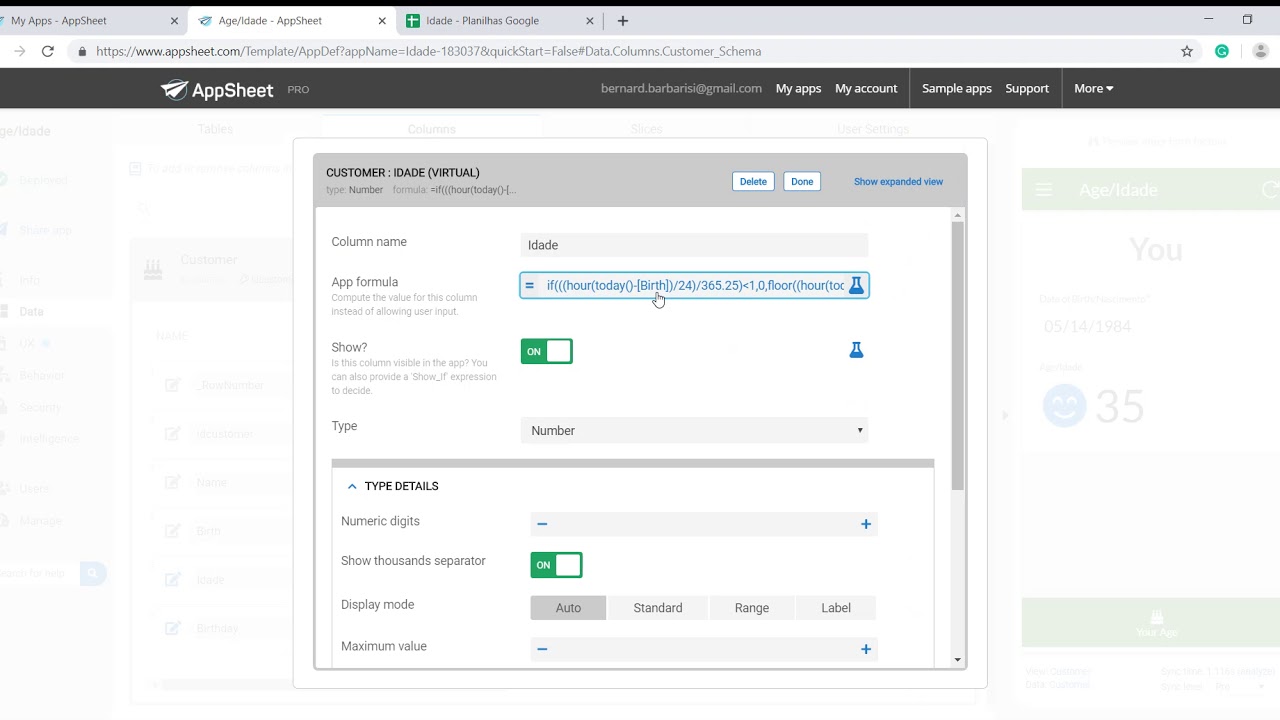Bookmark this page with star icon
Viewport: 1280px width, 720px height.
click(x=1187, y=51)
